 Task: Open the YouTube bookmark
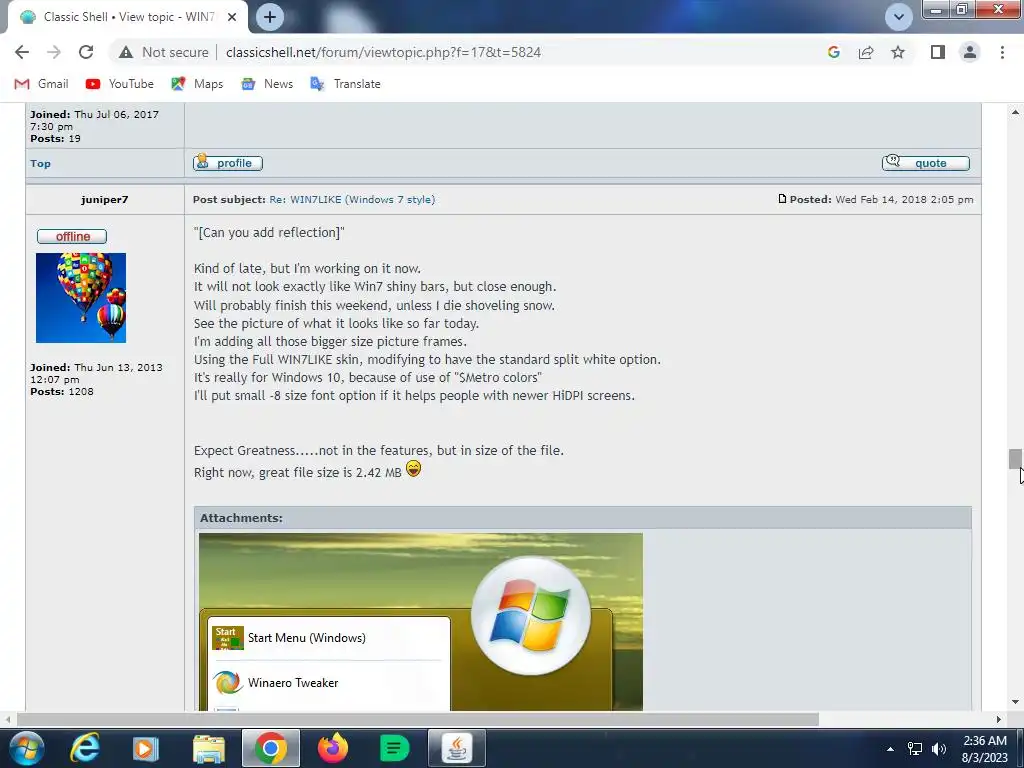[x=120, y=84]
